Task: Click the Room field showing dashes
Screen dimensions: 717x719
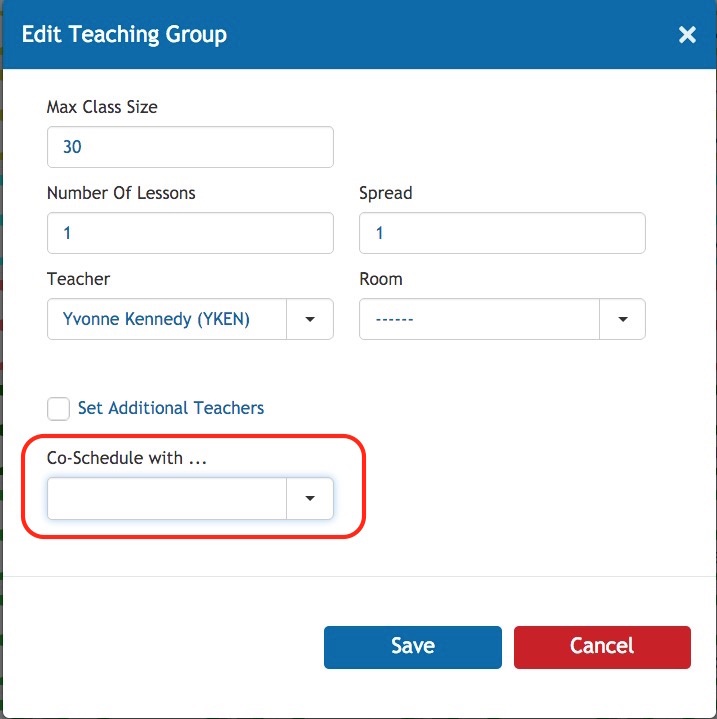Action: pos(479,319)
